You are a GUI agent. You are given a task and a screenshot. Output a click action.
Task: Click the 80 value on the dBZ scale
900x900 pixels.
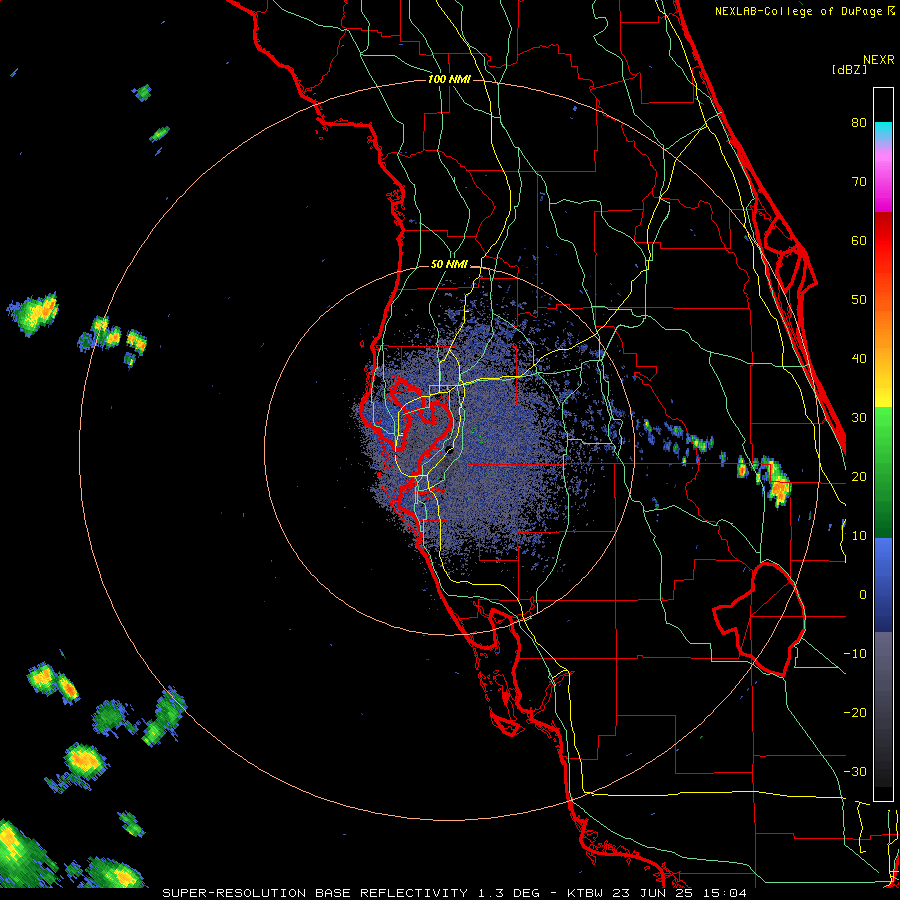pos(859,123)
